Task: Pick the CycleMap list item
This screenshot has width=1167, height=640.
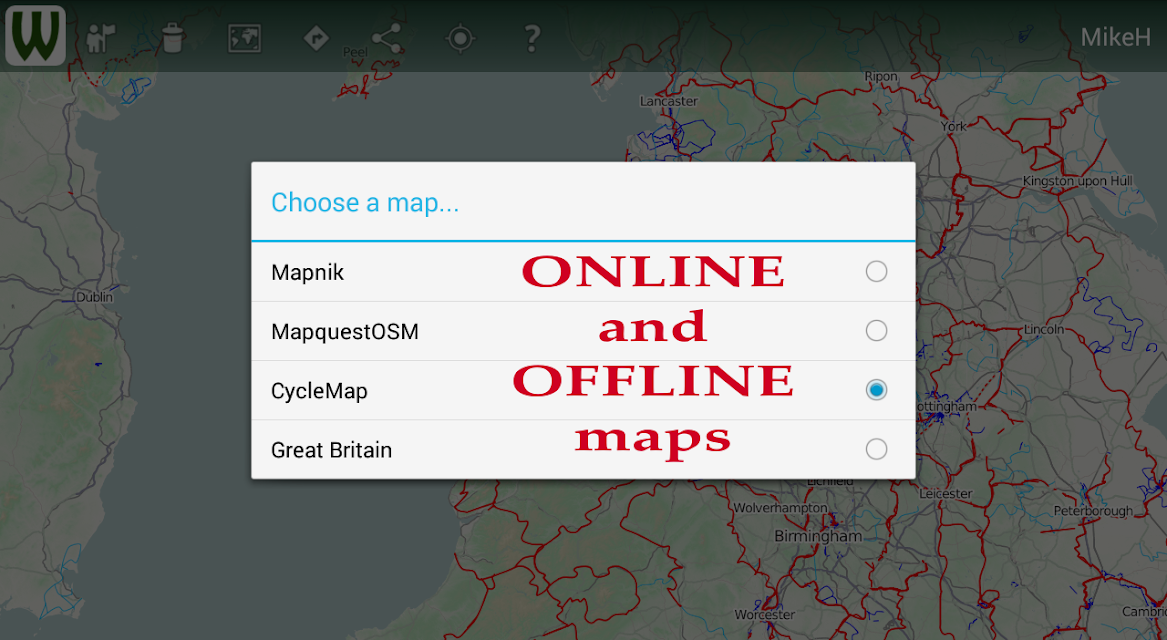Action: (x=584, y=391)
